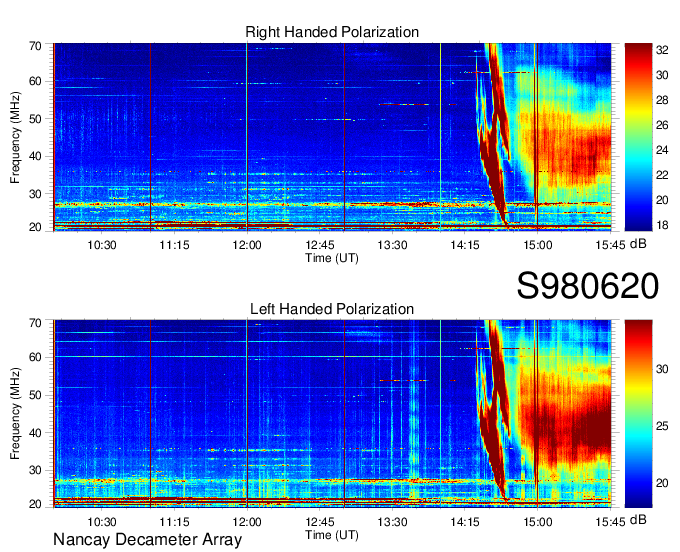Click the 40 MHz tick on Right Handed plot
680x552 pixels.
(x=35, y=157)
